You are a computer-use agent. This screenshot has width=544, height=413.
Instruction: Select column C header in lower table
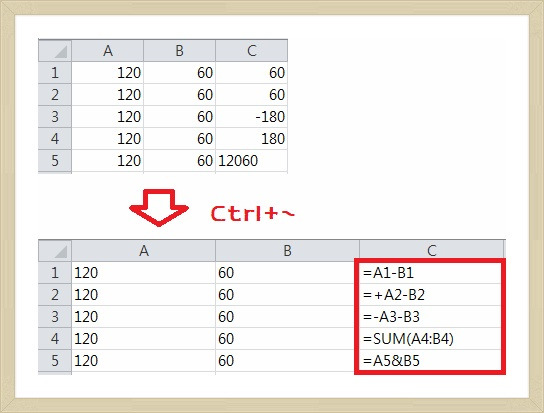click(x=431, y=250)
